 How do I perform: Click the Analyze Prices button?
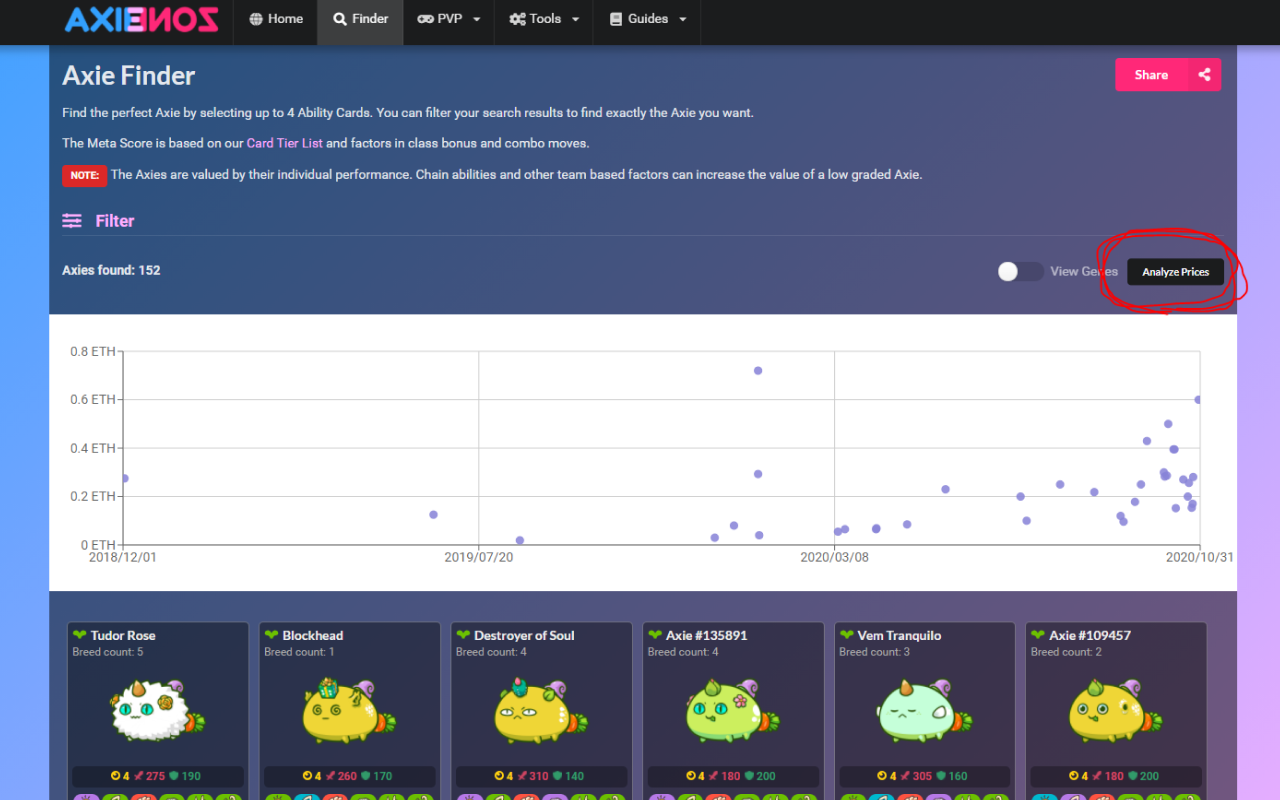1175,272
